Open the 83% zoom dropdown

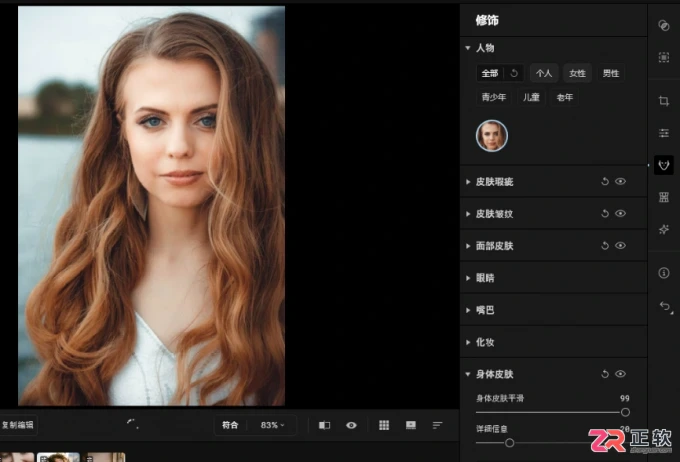(x=272, y=425)
